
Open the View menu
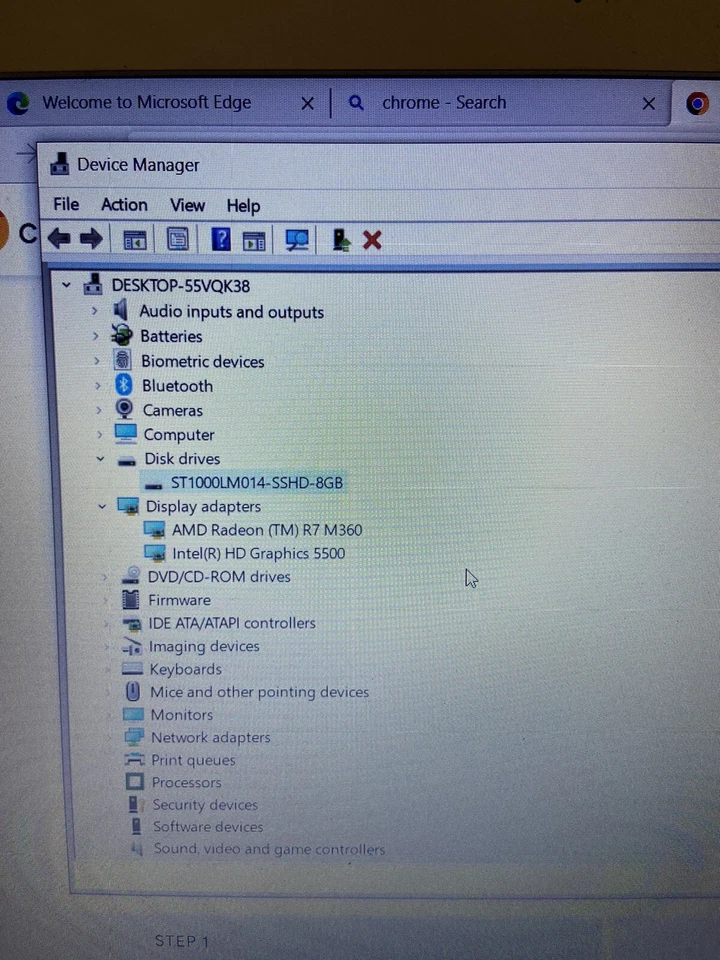(187, 205)
